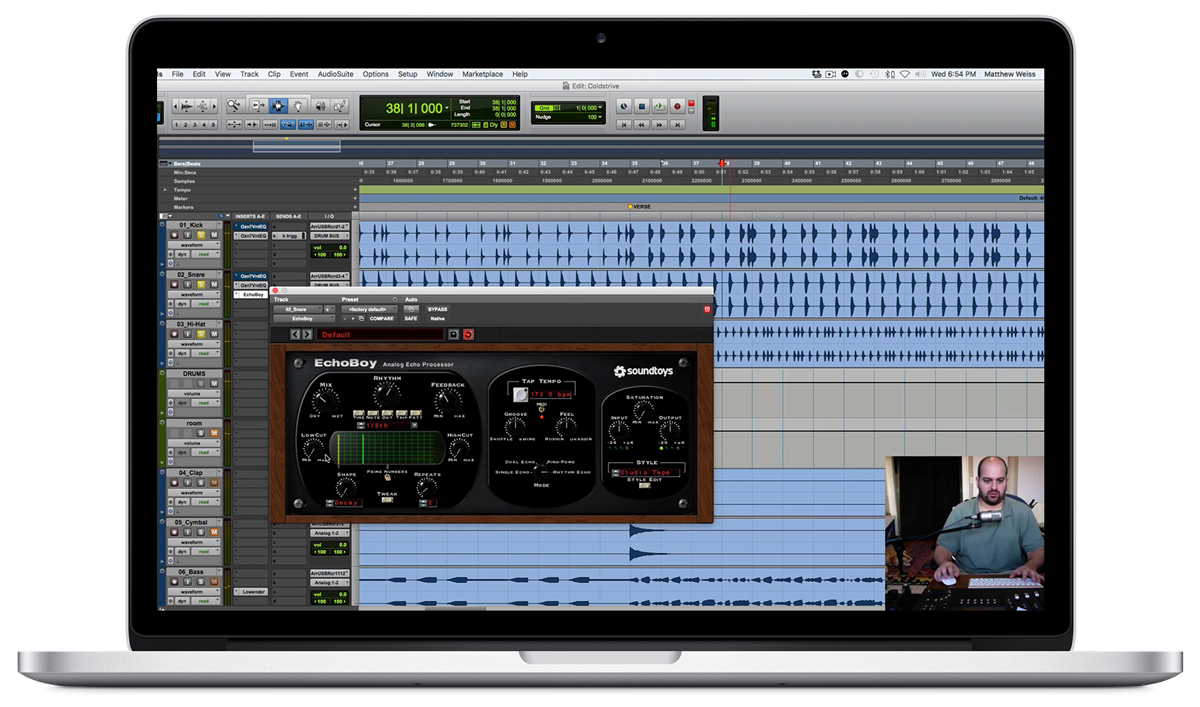
Task: Click the Lowender insert on 06_Bass
Action: (251, 592)
